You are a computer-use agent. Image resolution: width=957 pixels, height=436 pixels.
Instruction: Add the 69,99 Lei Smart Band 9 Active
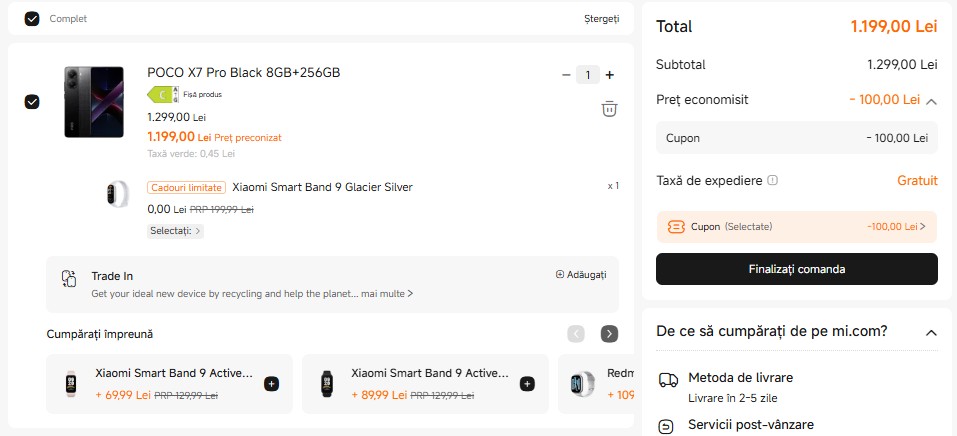click(x=272, y=384)
